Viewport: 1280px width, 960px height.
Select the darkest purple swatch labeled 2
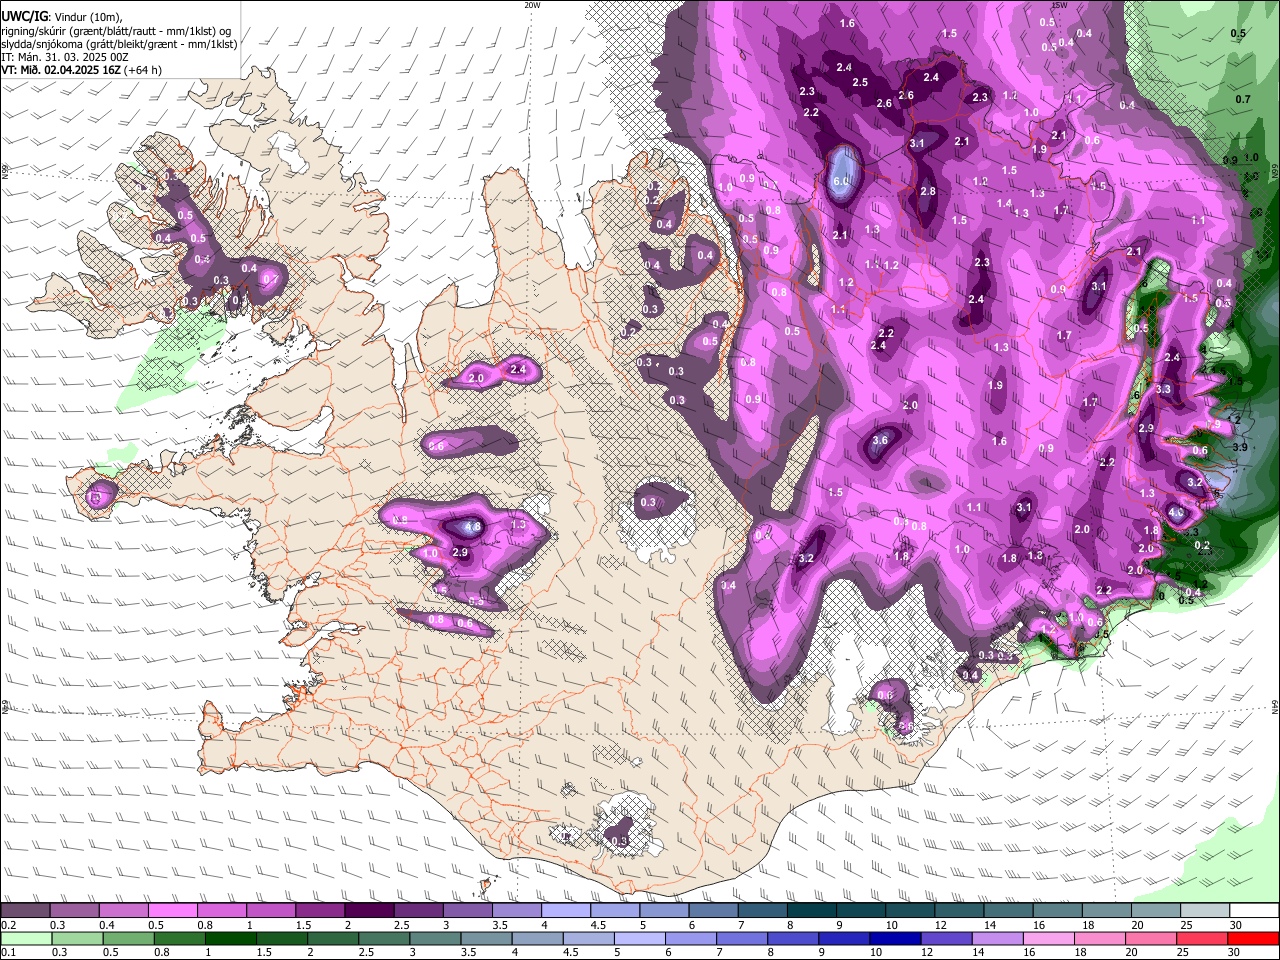click(x=369, y=911)
